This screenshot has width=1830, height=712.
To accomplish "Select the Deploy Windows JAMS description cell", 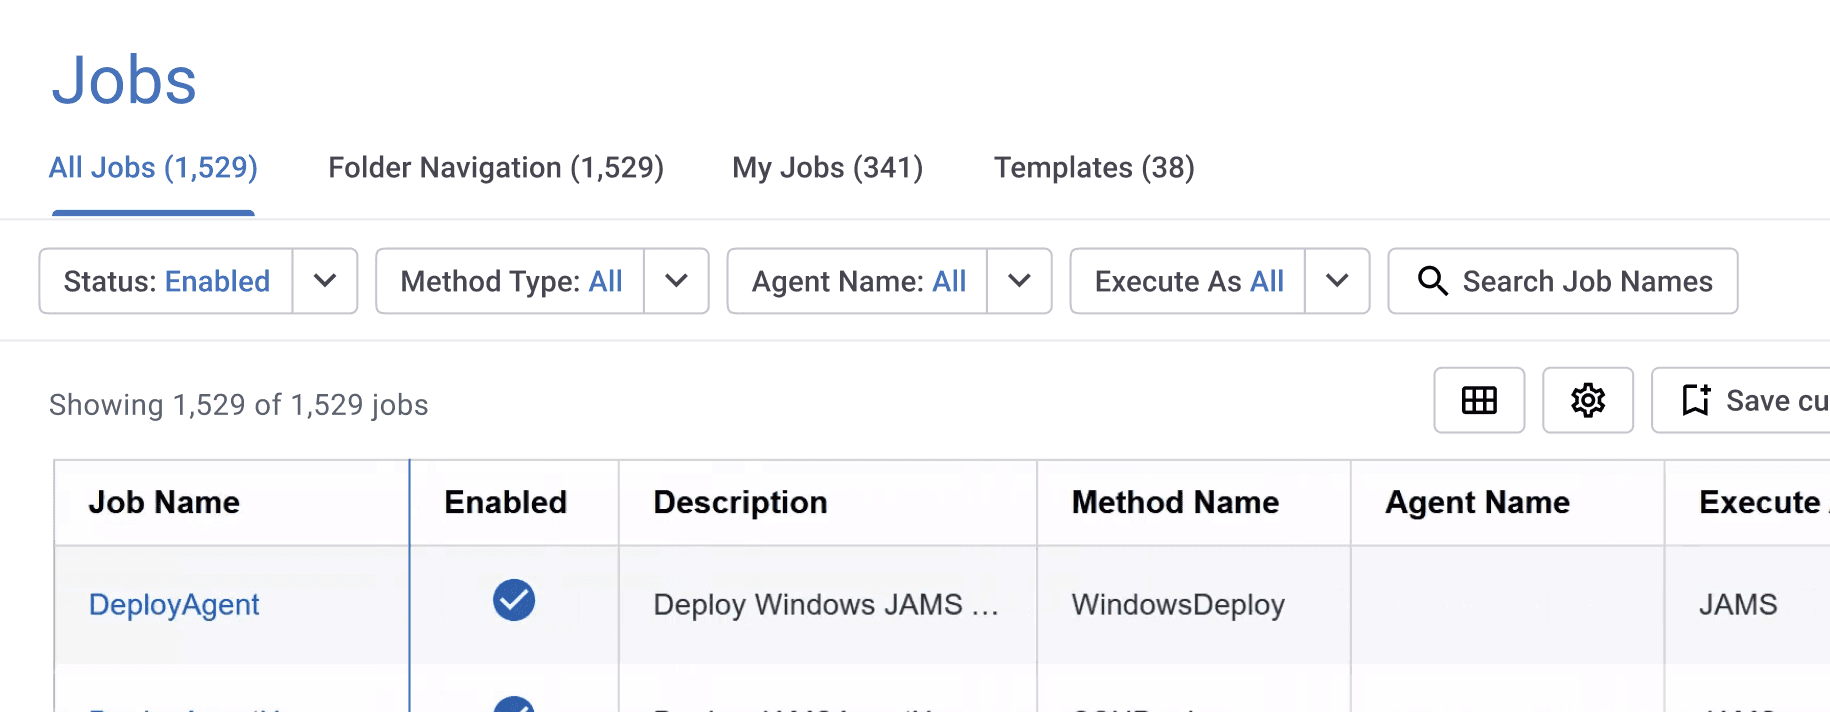I will [x=828, y=604].
